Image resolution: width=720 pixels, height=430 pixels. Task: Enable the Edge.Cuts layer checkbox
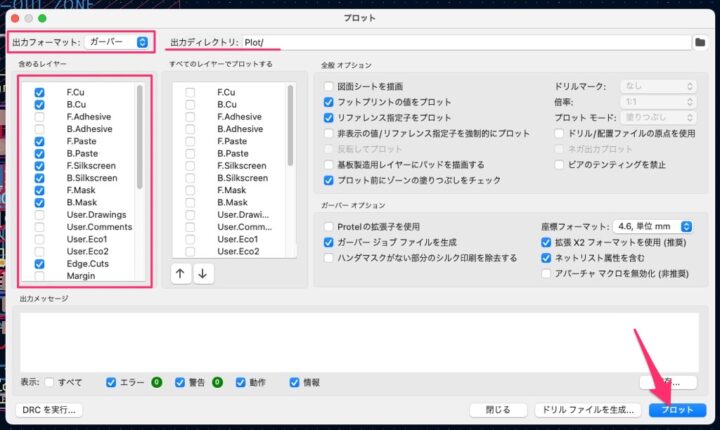(x=39, y=264)
